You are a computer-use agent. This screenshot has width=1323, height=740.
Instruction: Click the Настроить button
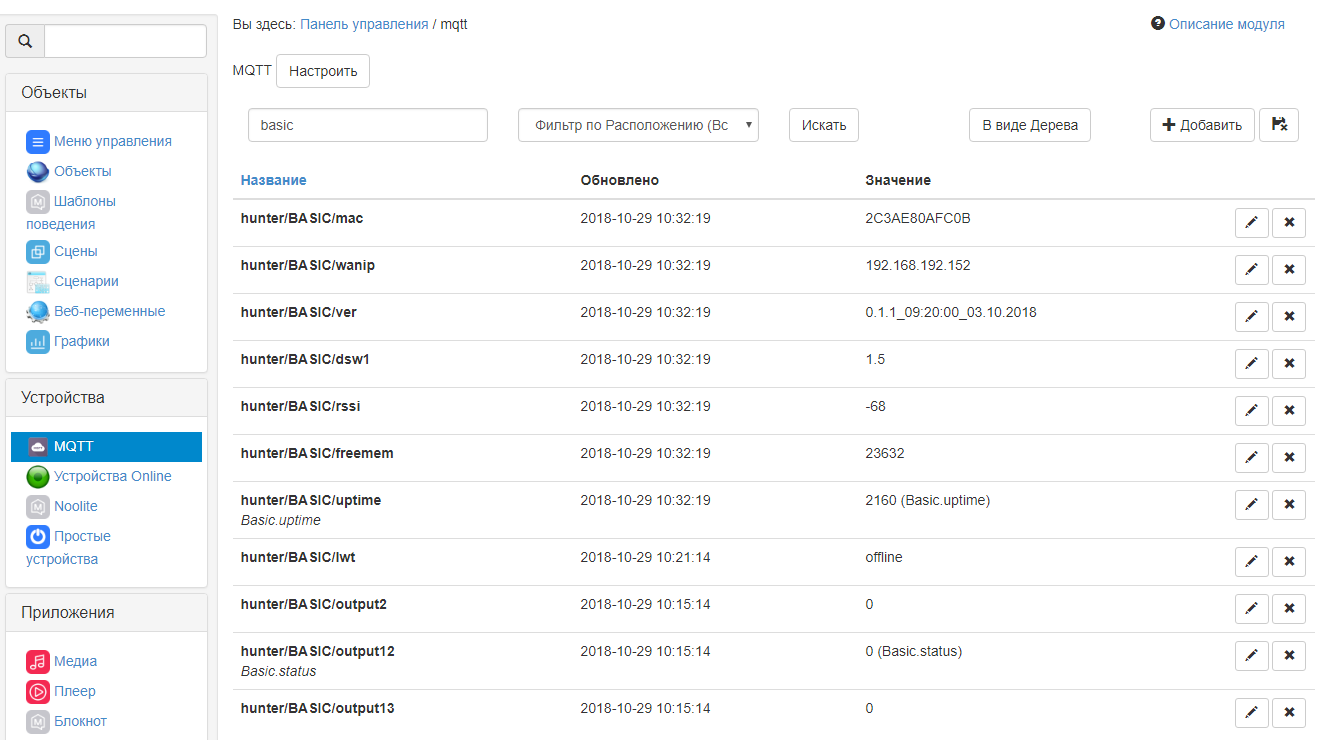click(x=322, y=71)
